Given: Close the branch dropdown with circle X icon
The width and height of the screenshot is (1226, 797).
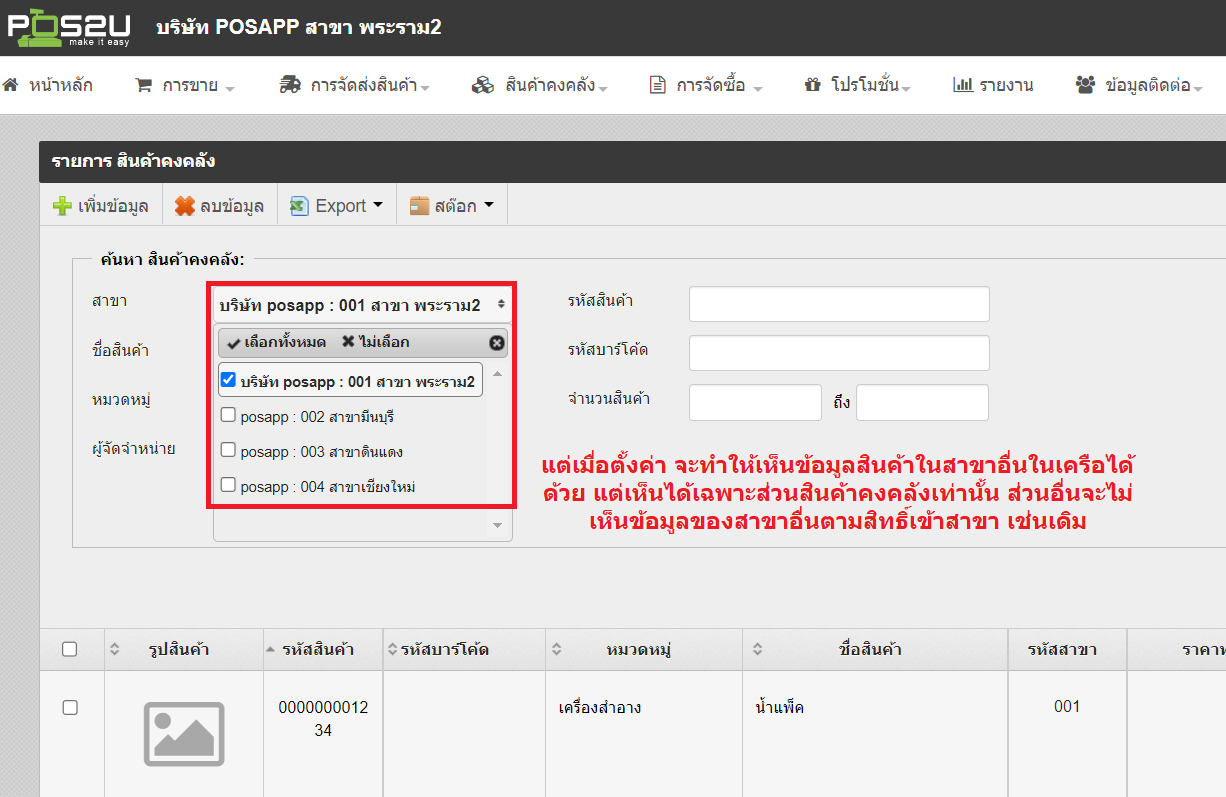Looking at the screenshot, I should (x=497, y=343).
